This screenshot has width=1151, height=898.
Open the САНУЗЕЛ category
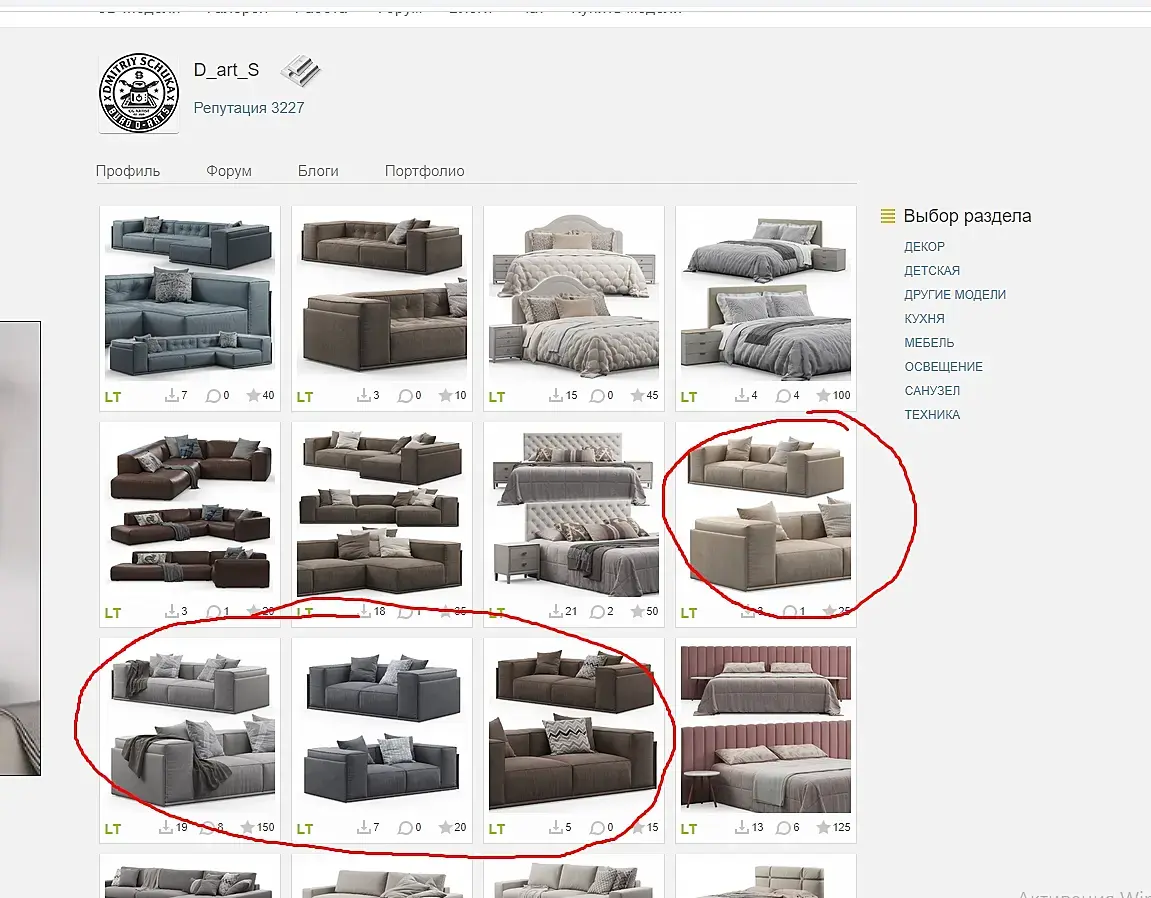tap(932, 391)
